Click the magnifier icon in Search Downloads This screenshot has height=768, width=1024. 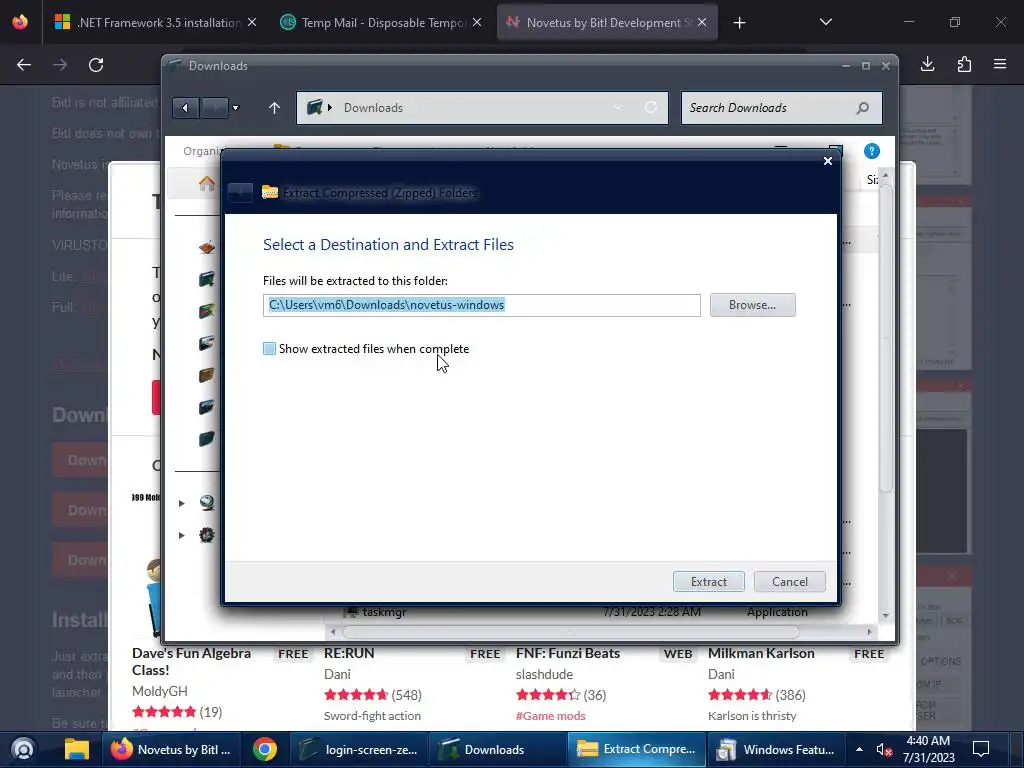pyautogui.click(x=863, y=108)
